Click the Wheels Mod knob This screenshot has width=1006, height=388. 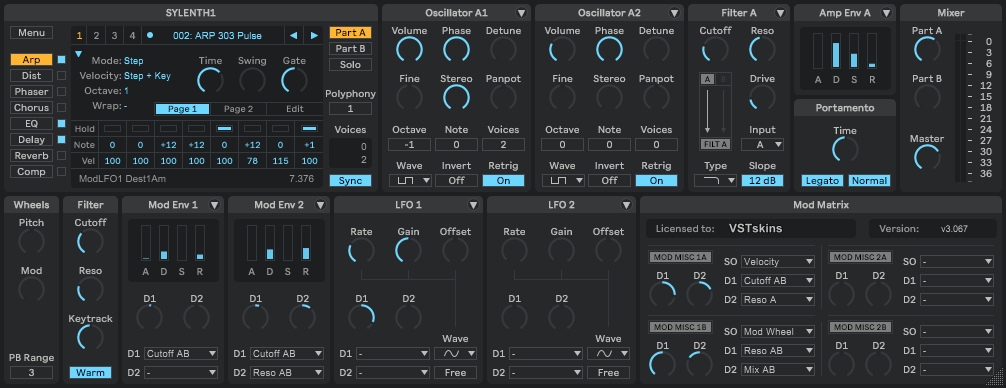pos(31,290)
